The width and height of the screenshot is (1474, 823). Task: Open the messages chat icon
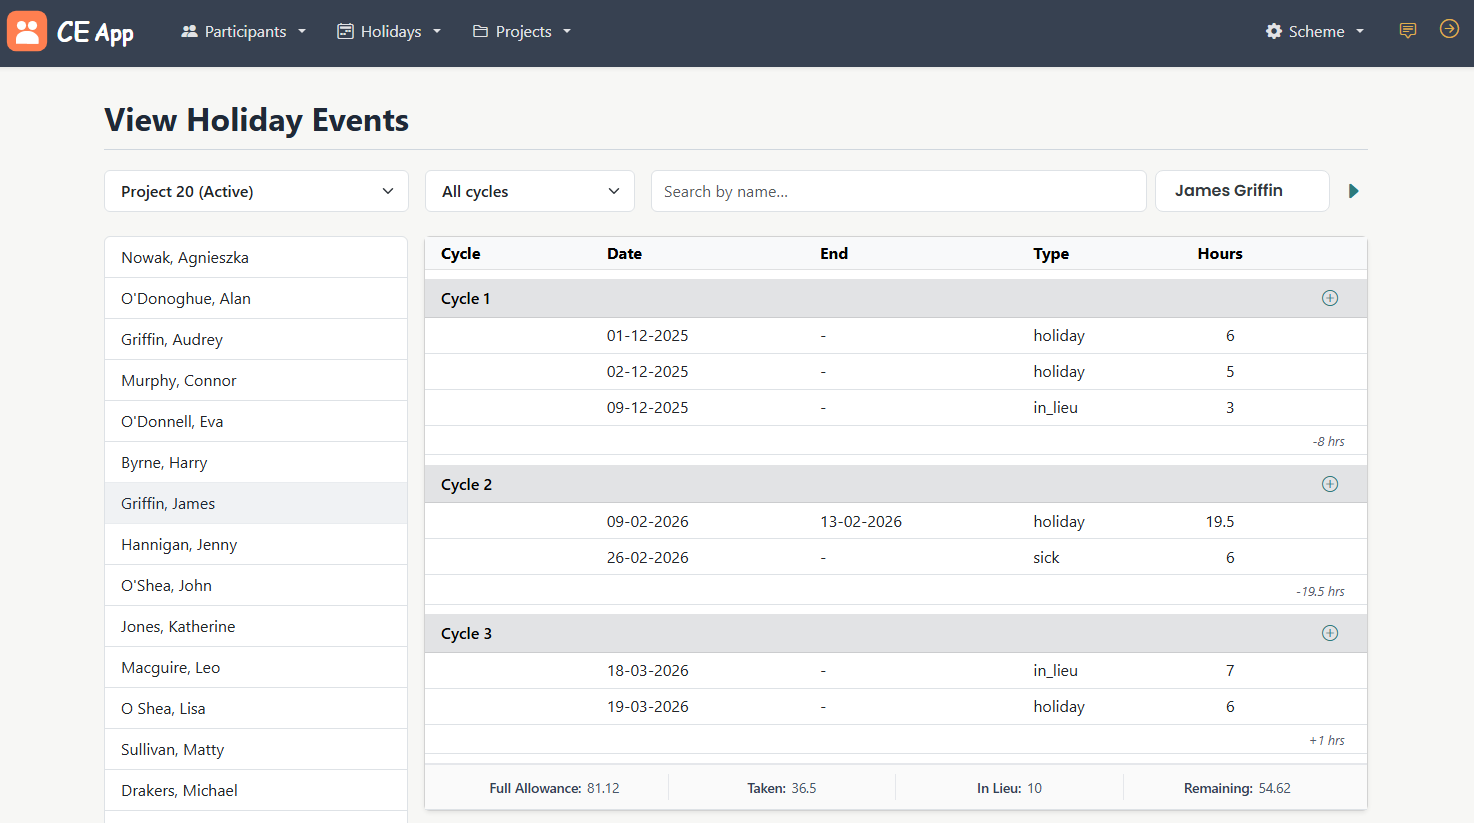point(1407,31)
